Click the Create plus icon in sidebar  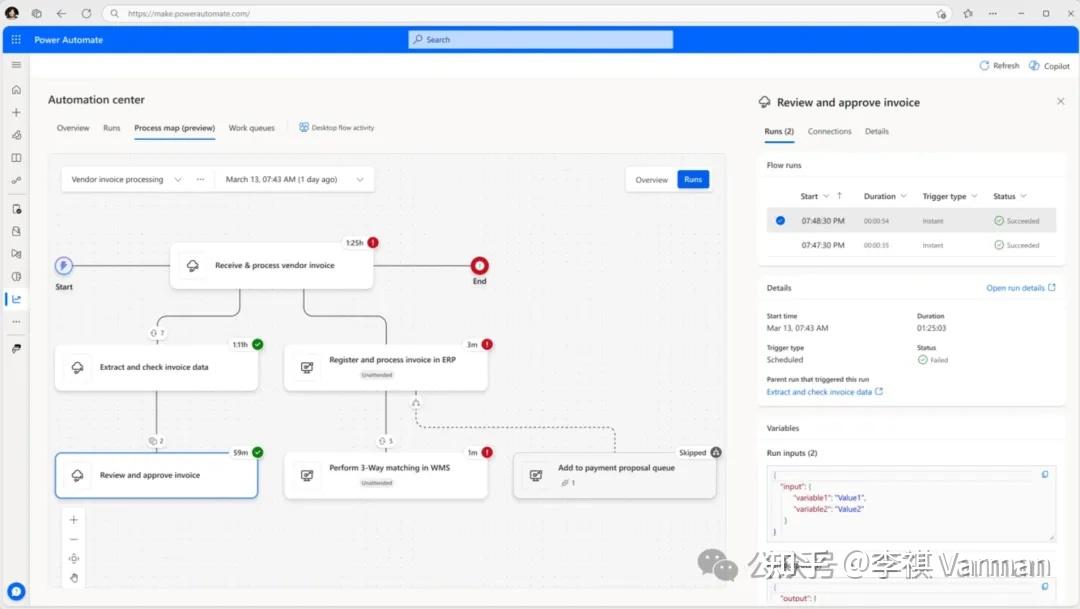[15, 111]
